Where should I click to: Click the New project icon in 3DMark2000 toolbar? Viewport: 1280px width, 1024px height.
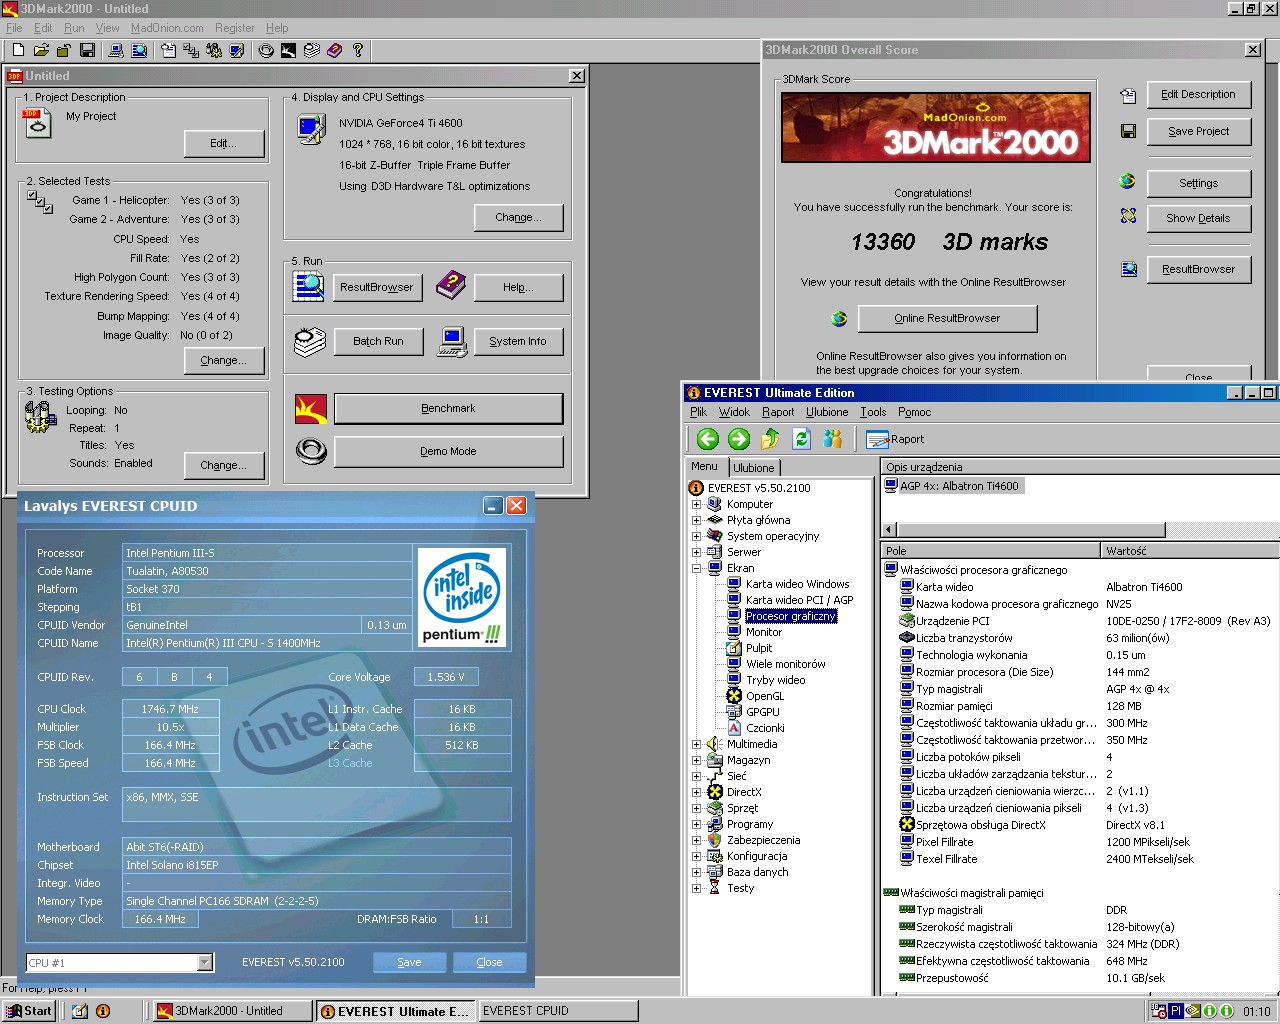(x=18, y=50)
